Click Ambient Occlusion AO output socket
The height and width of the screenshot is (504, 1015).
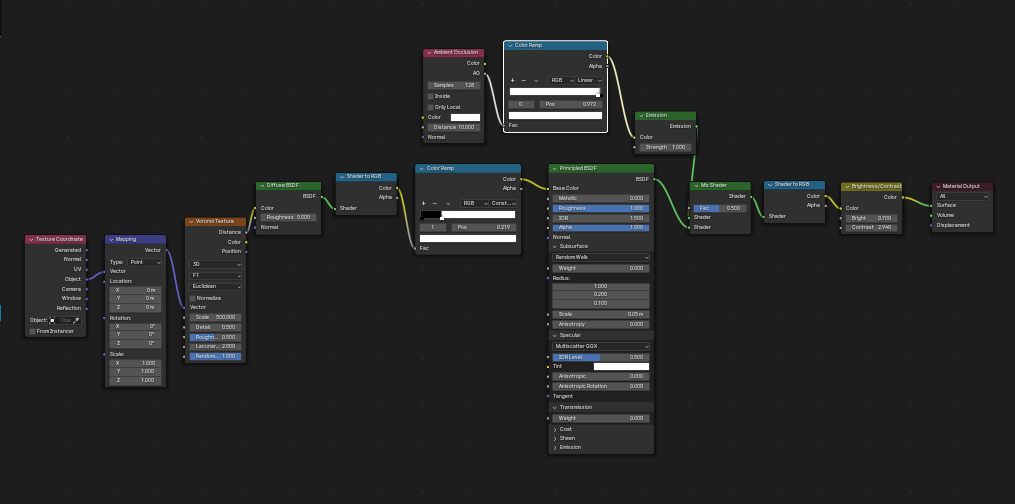[485, 73]
